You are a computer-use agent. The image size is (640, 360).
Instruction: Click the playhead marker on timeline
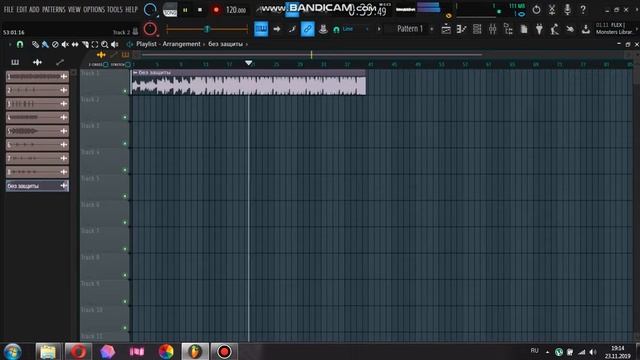(x=249, y=63)
